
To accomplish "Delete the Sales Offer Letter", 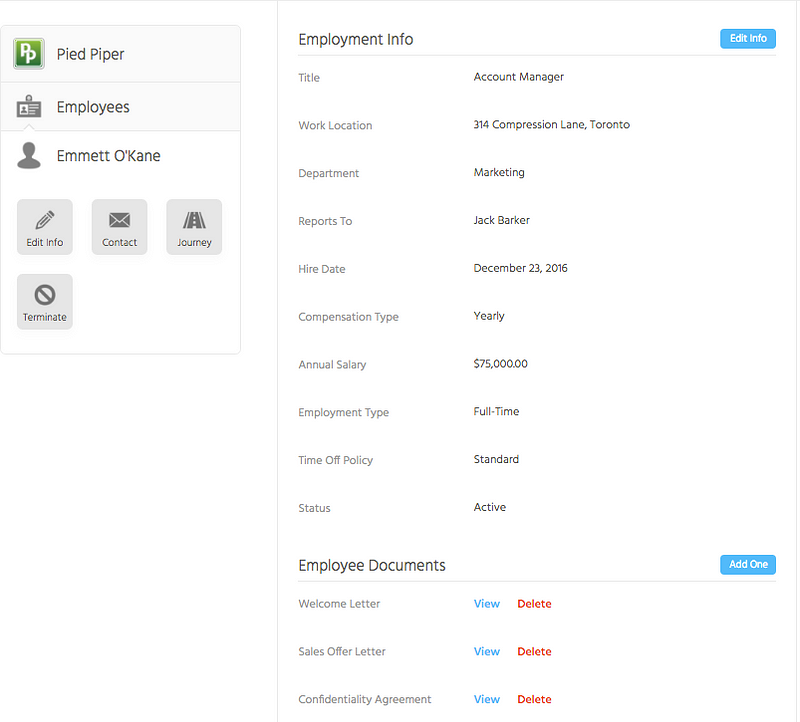I will click(x=534, y=652).
